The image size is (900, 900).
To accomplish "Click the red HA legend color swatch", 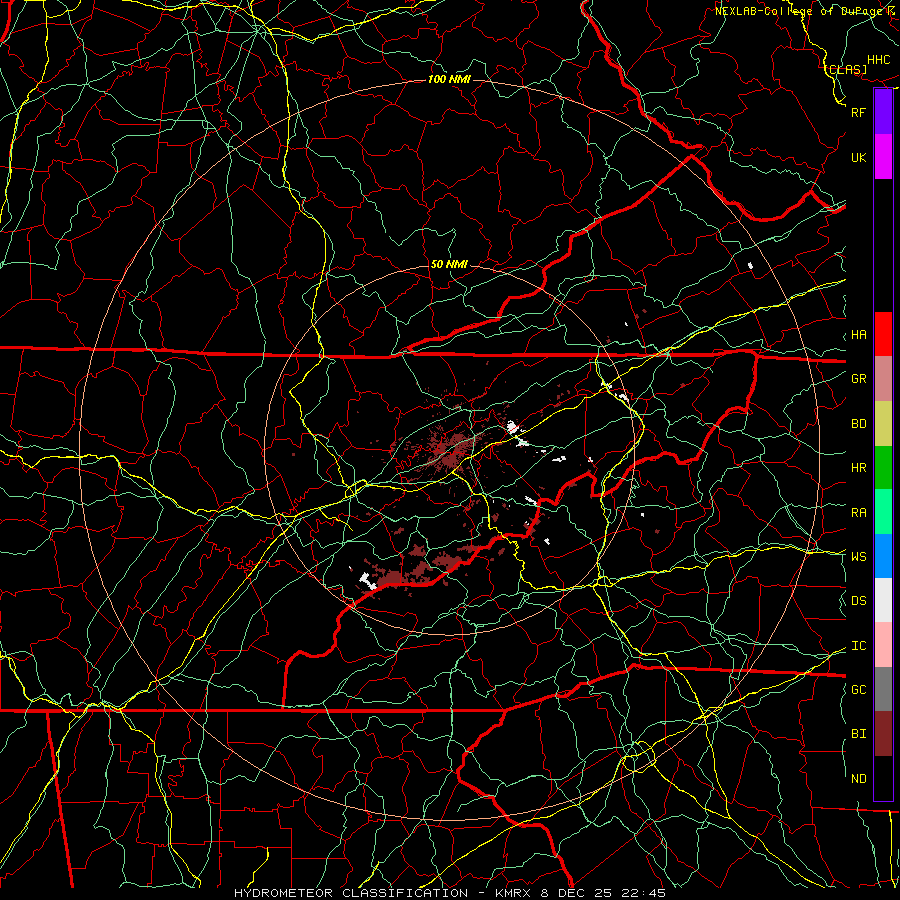I will click(x=883, y=334).
